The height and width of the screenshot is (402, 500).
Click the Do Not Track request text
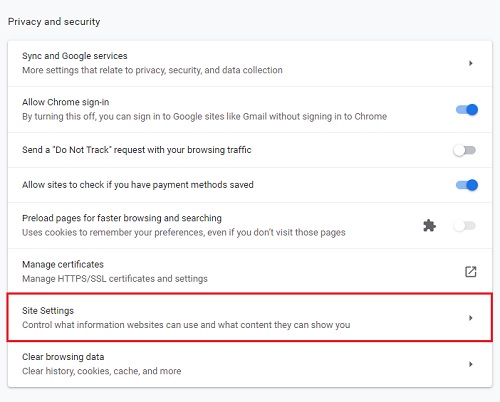[x=137, y=150]
